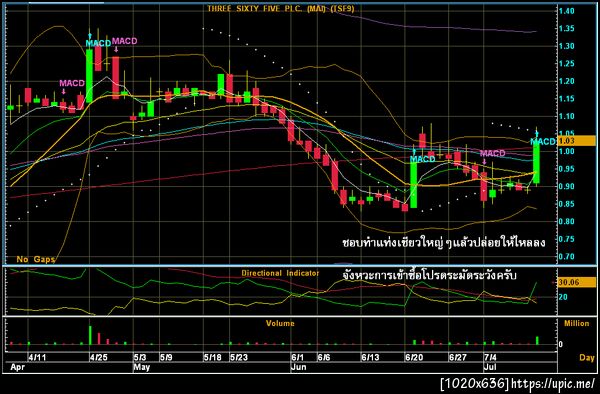600x394 pixels.
Task: Click the Thai note starting with ชอบทำแท่งเขียวใหญ่
Action: tap(444, 243)
